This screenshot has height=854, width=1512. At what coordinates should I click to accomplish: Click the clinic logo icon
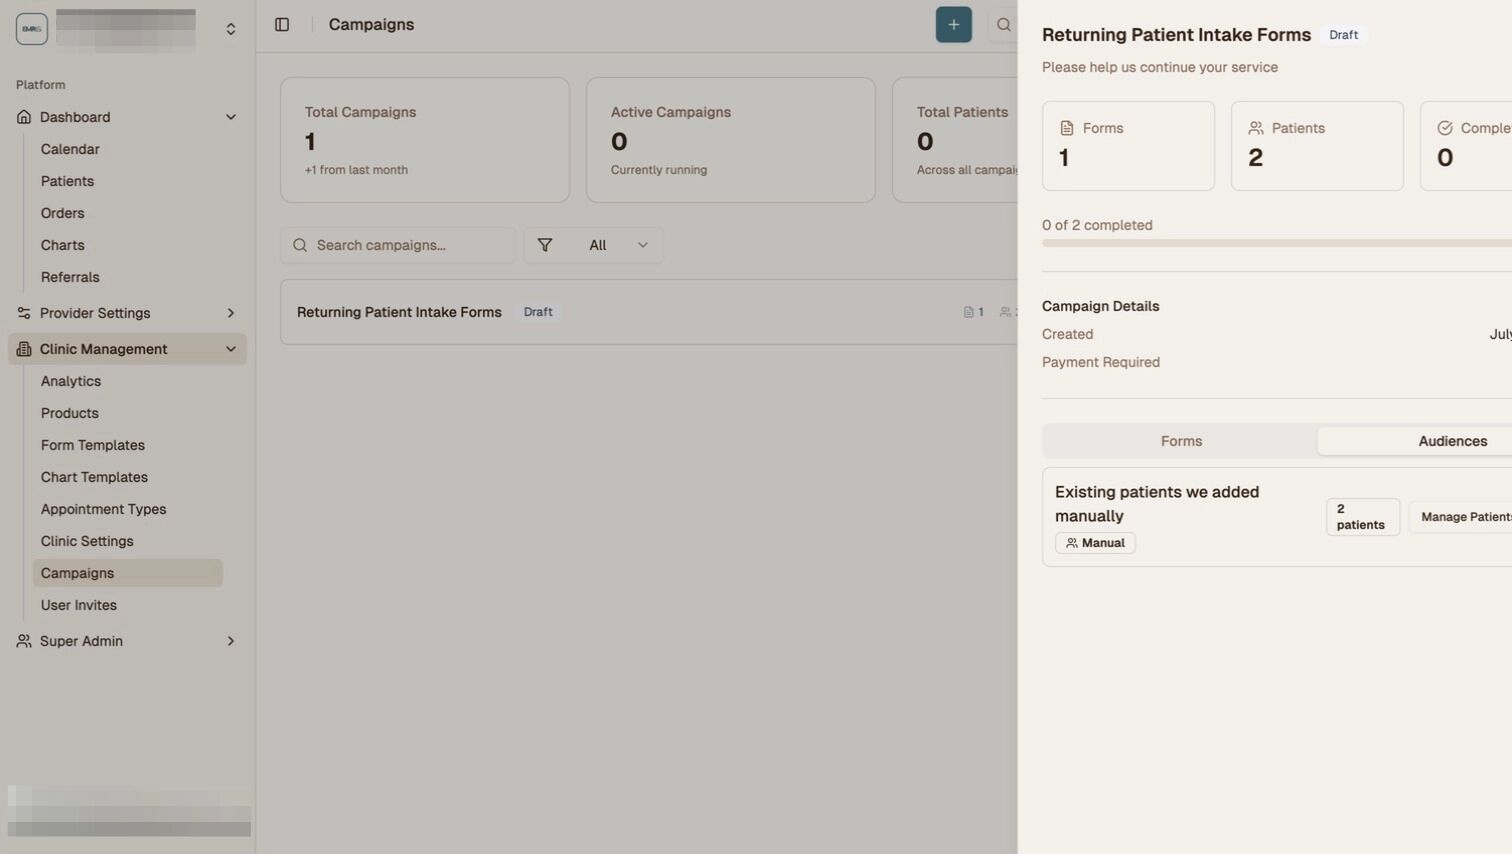tap(32, 29)
